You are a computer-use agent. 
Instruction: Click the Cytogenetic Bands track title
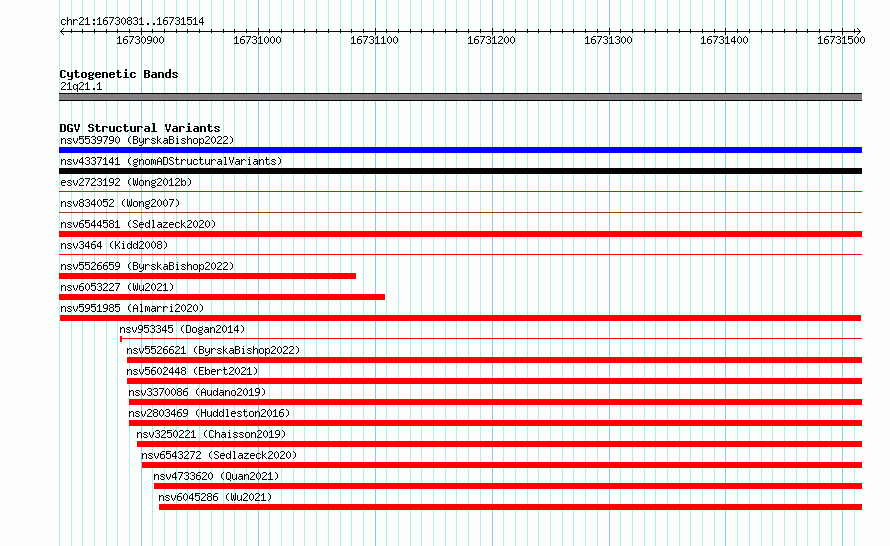pyautogui.click(x=119, y=74)
